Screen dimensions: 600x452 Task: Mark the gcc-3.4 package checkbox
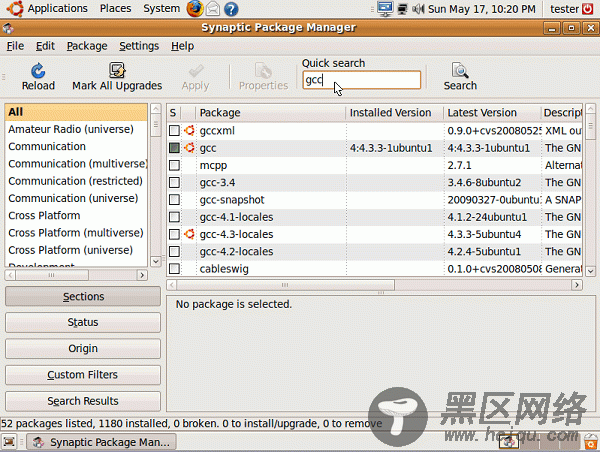(174, 182)
